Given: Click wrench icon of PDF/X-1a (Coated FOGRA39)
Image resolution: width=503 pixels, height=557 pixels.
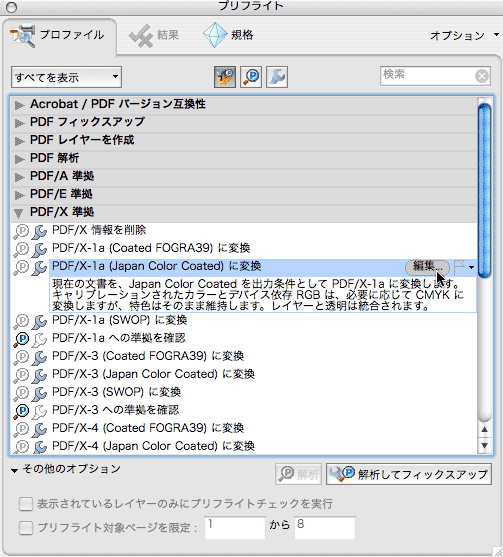Looking at the screenshot, I should (39, 250).
